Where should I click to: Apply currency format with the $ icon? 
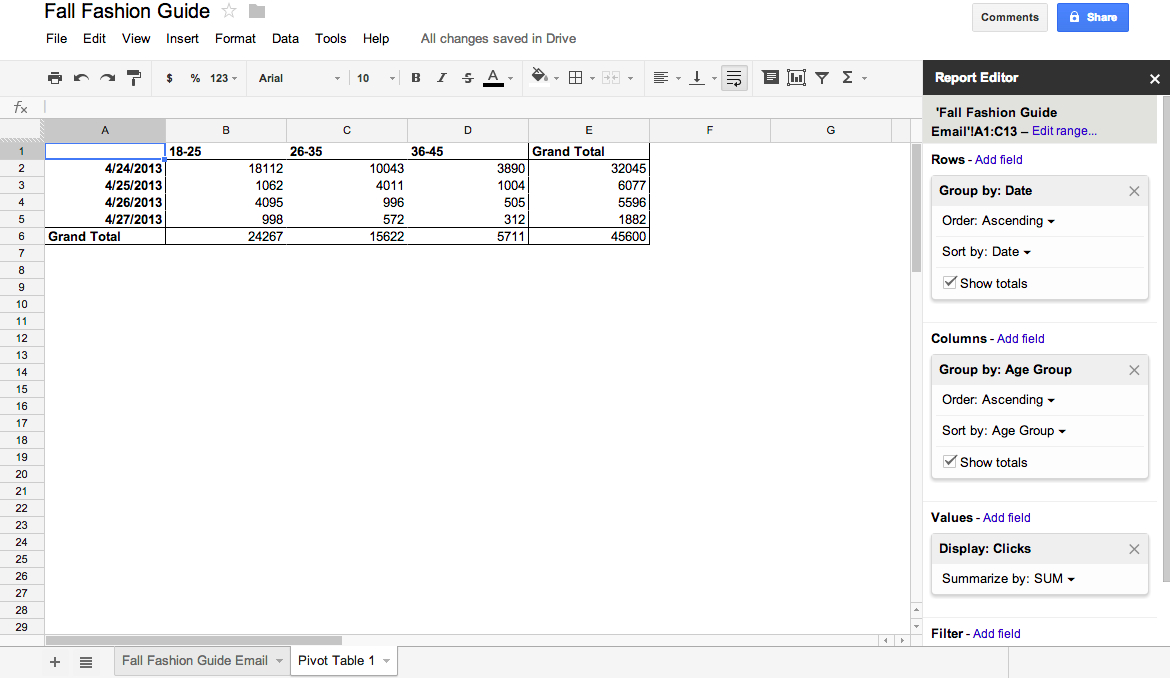169,77
